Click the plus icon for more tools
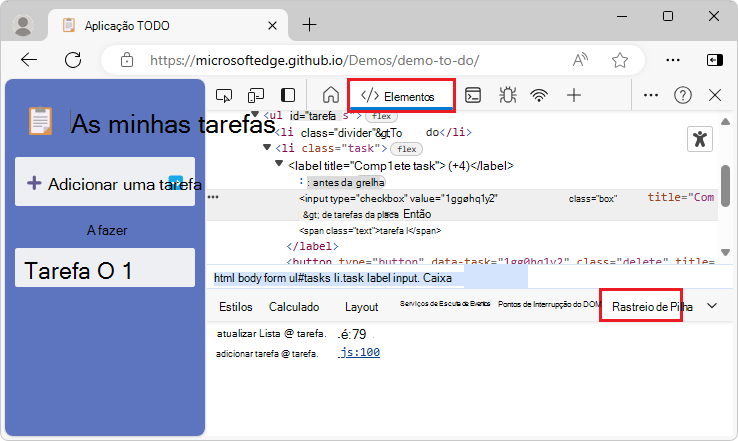The height and width of the screenshot is (441, 738). click(x=574, y=95)
